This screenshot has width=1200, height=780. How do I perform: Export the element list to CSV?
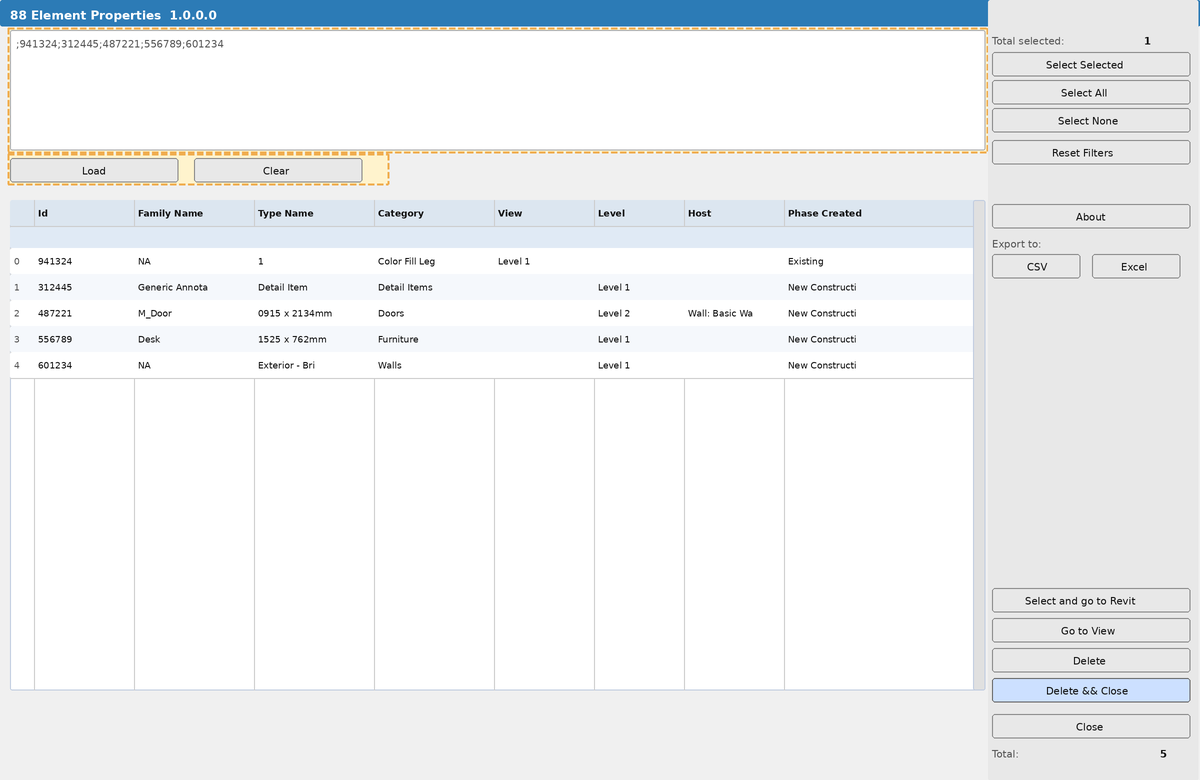(1035, 266)
